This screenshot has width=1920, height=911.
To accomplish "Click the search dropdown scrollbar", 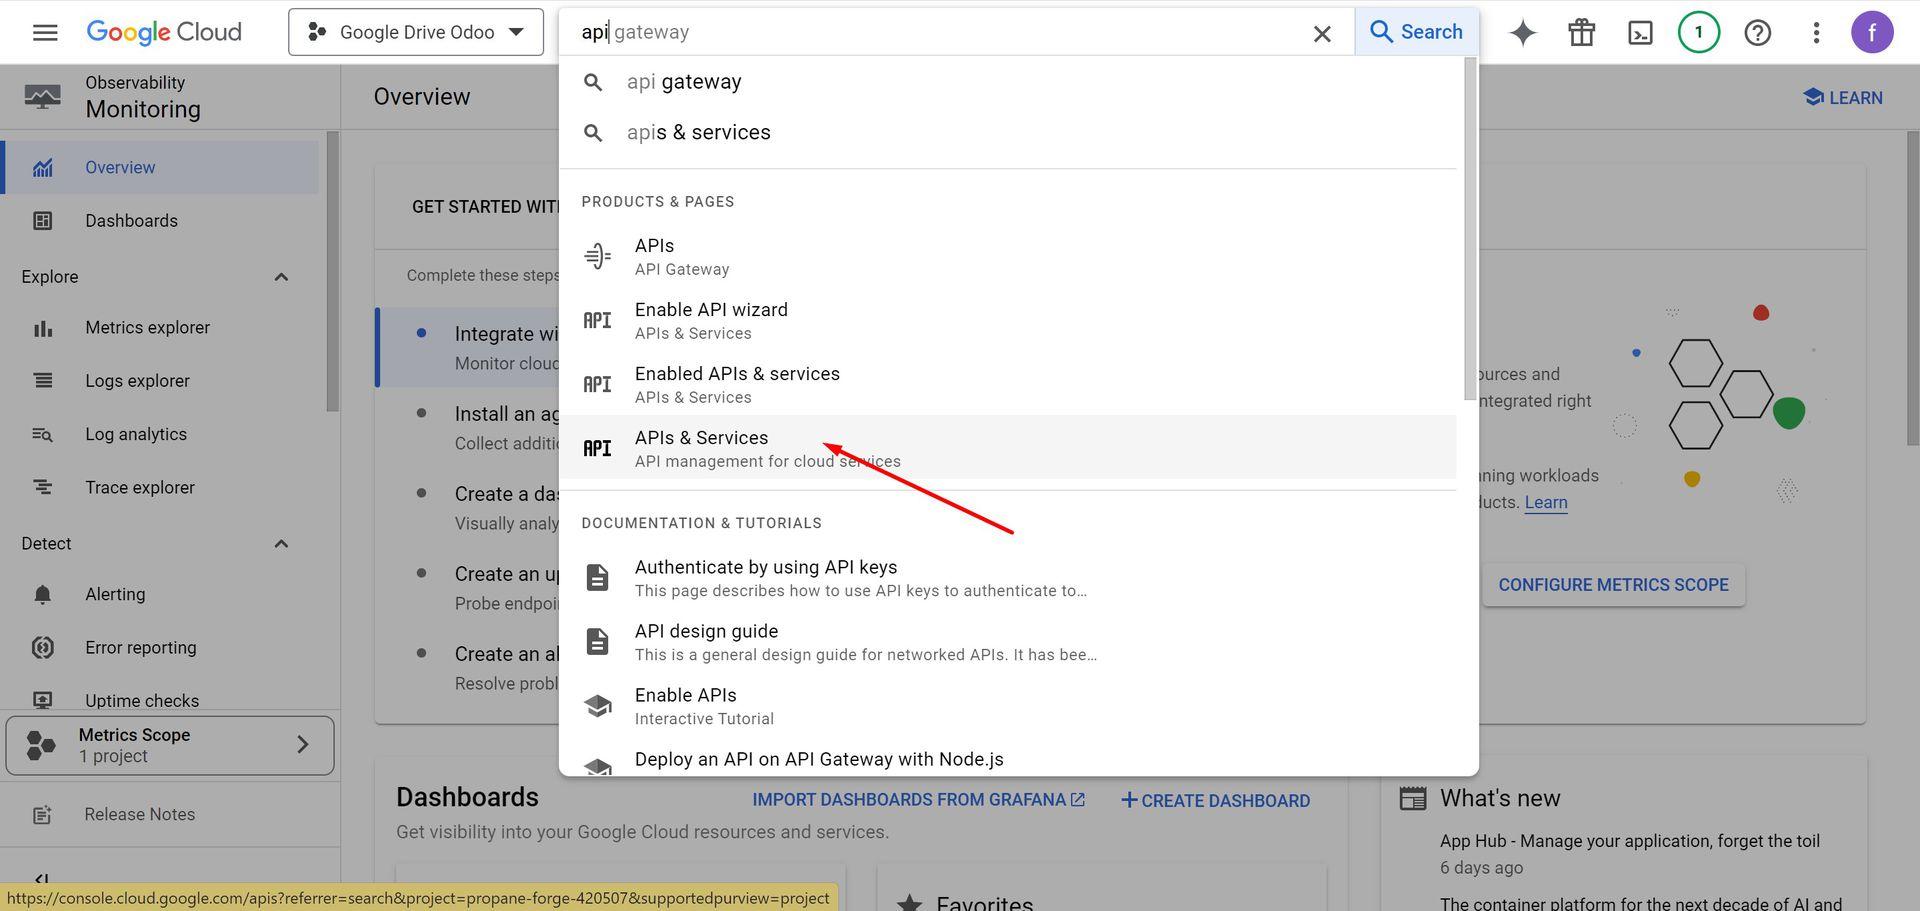I will [x=1469, y=230].
